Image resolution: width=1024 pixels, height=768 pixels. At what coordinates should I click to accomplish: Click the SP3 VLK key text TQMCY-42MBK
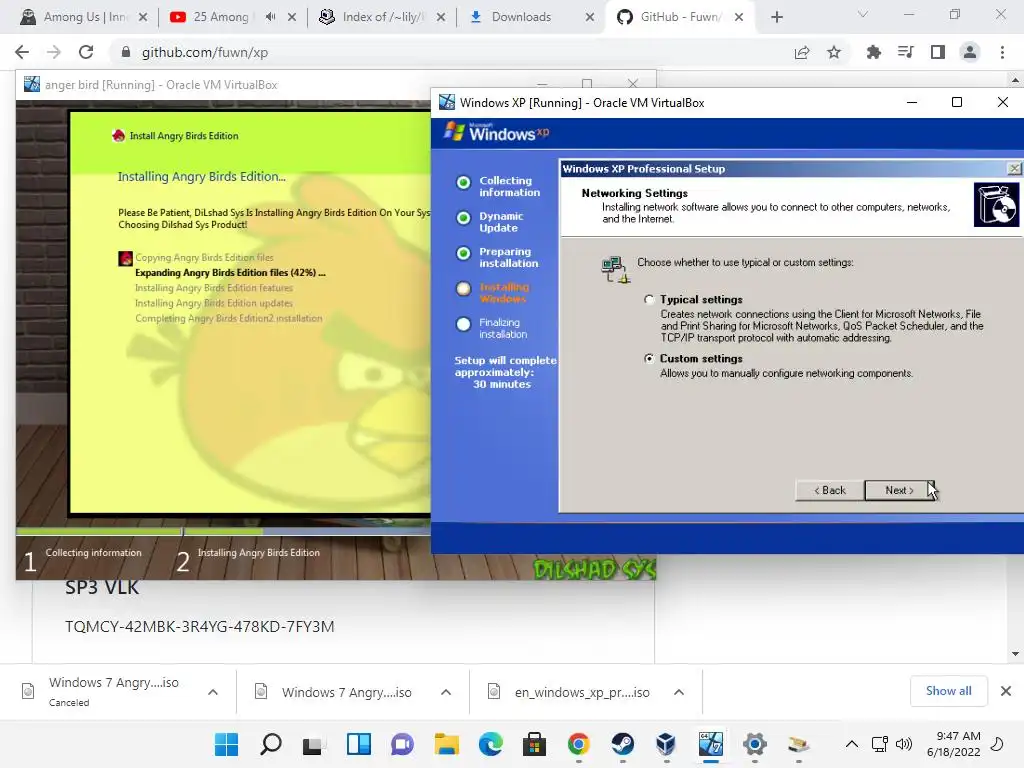tap(200, 626)
